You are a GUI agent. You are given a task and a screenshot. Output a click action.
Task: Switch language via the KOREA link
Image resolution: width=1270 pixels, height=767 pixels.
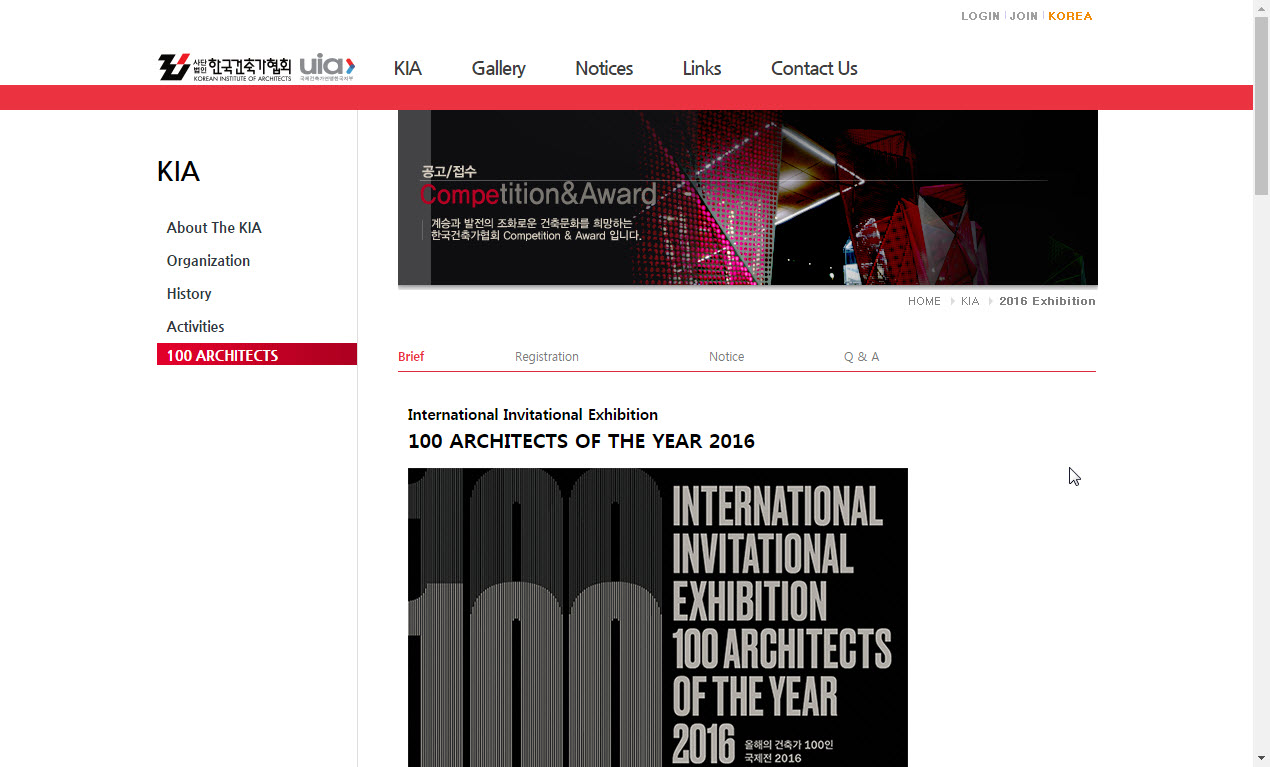click(x=1070, y=16)
